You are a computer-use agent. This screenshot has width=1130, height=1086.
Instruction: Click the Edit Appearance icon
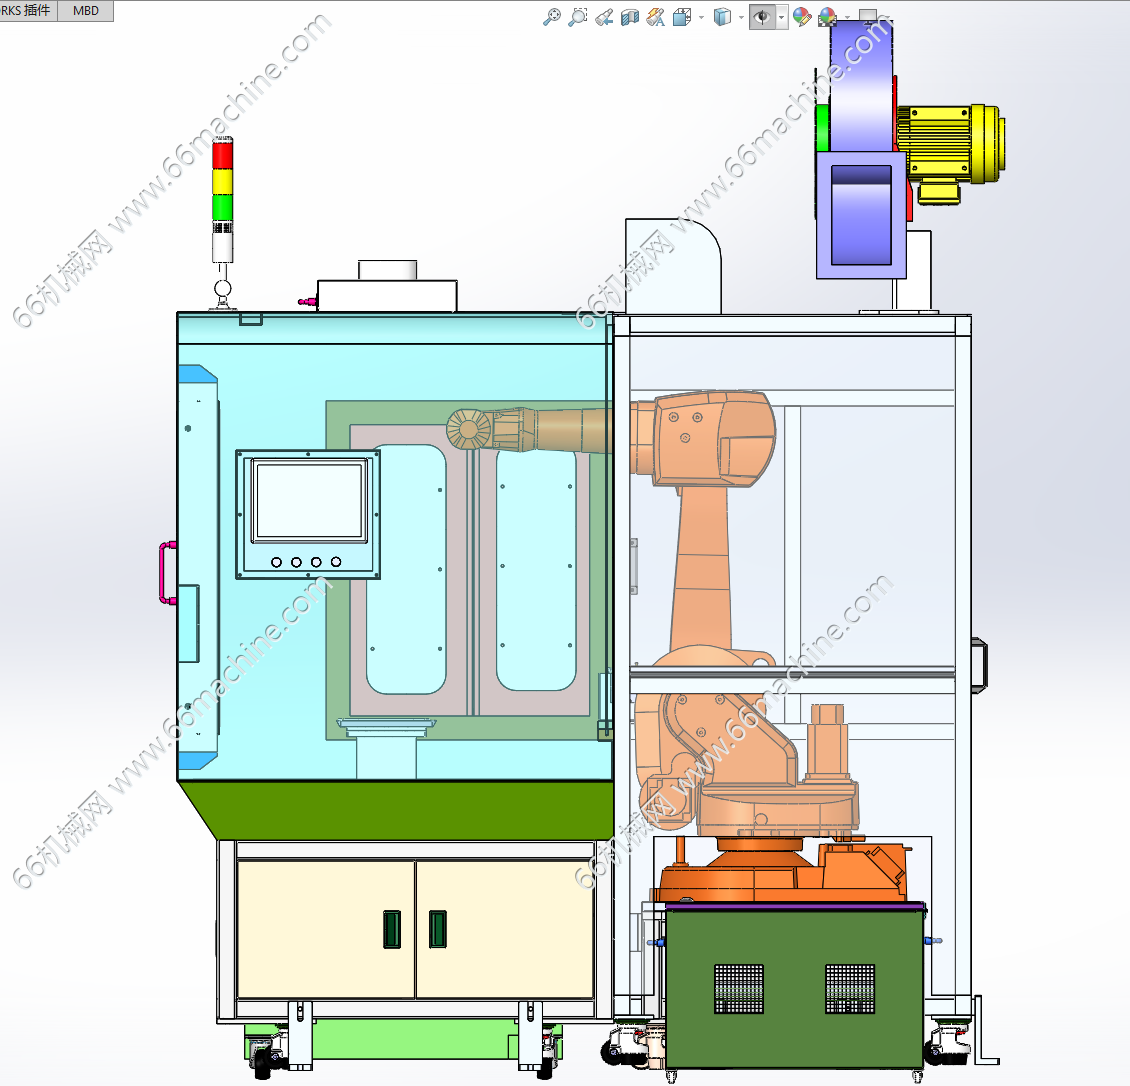tap(801, 17)
